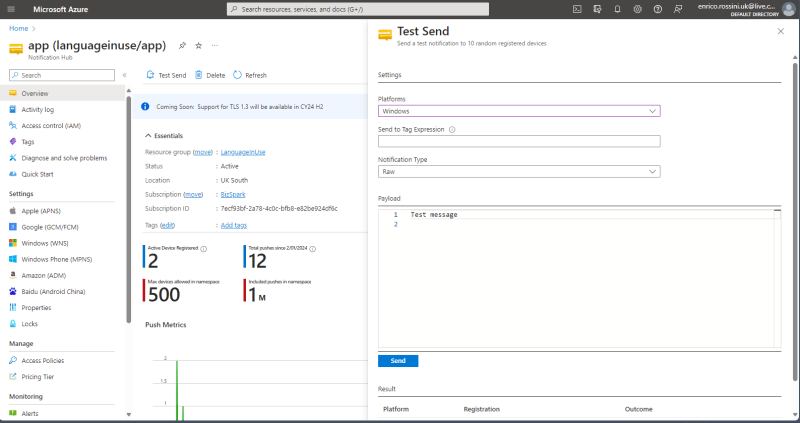Image resolution: width=800 pixels, height=423 pixels.
Task: Click the Send to Tag Expression field
Action: point(519,141)
